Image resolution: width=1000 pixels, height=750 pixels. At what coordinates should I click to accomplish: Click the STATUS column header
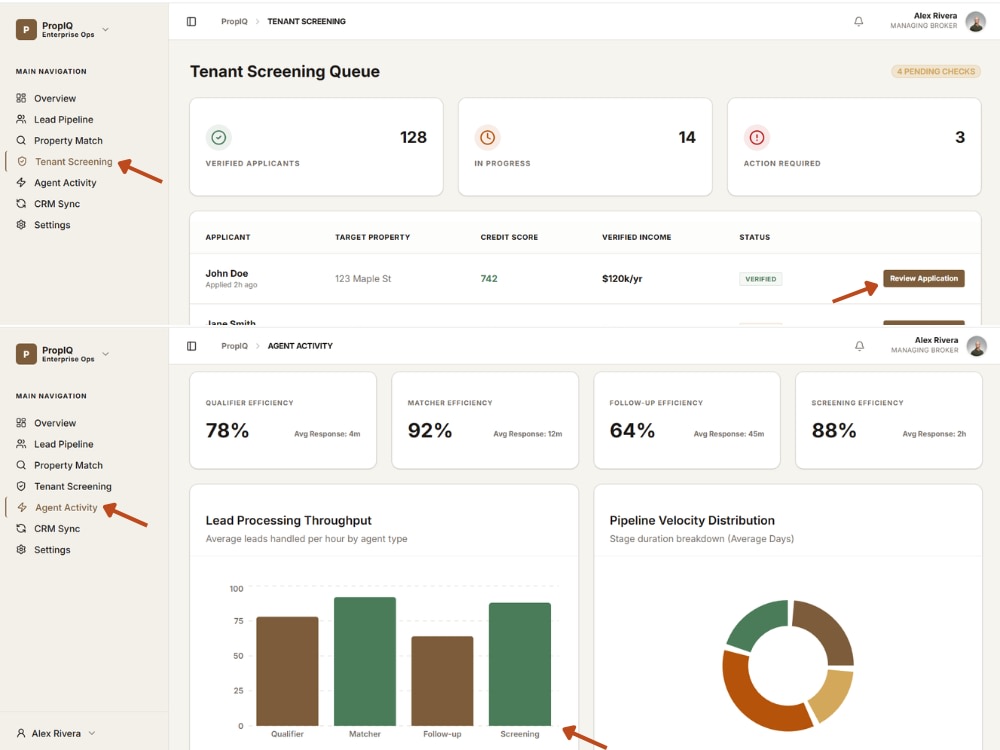[x=754, y=237]
